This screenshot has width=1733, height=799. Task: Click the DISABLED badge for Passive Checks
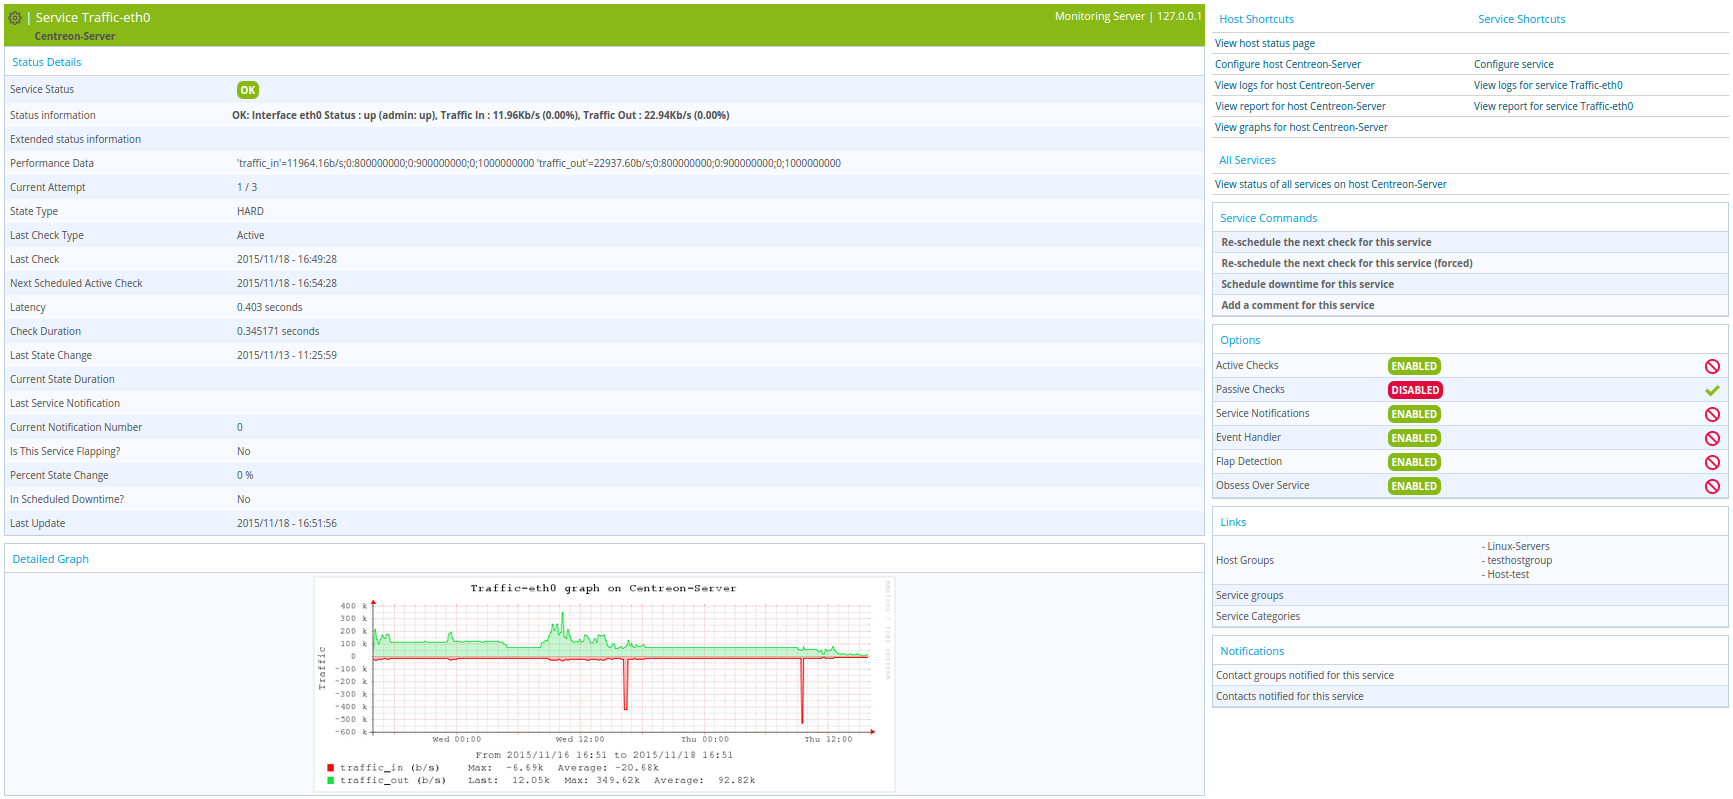tap(1415, 390)
